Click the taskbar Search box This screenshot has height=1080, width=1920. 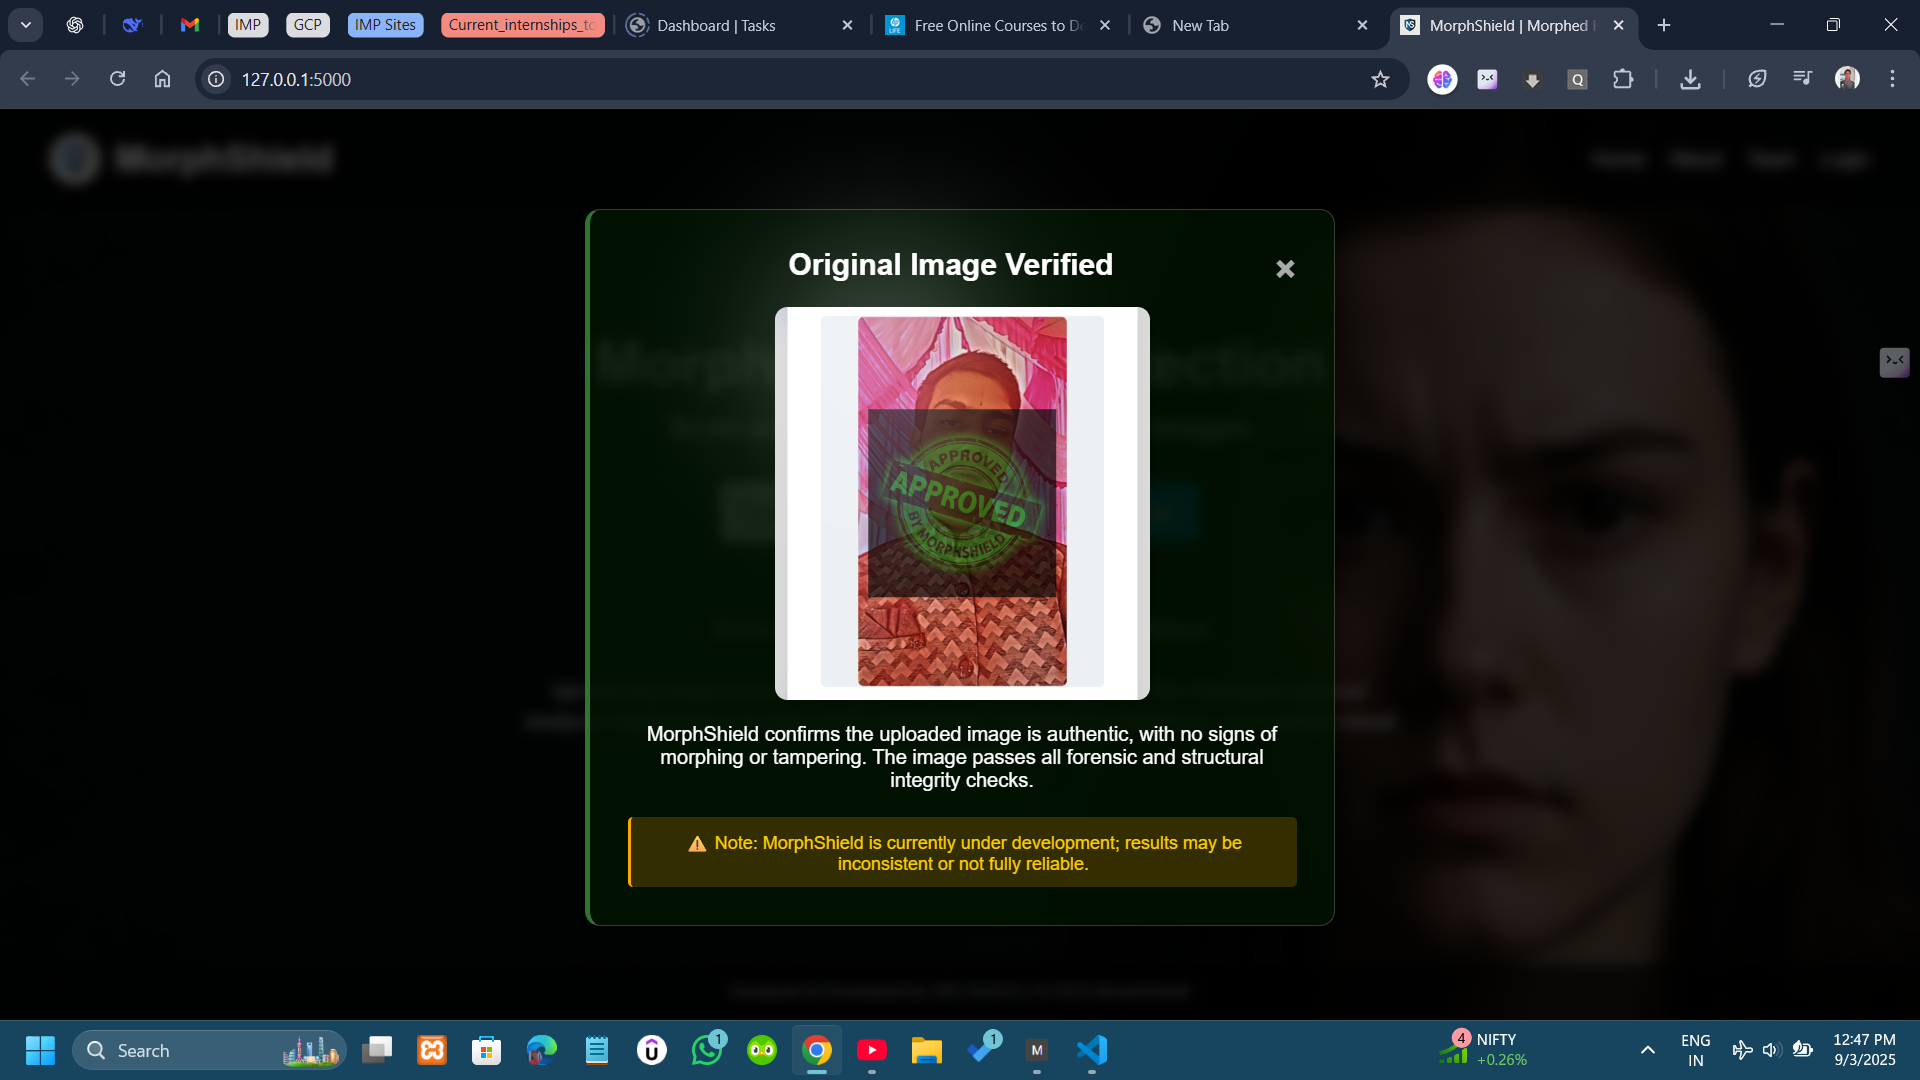(209, 1050)
